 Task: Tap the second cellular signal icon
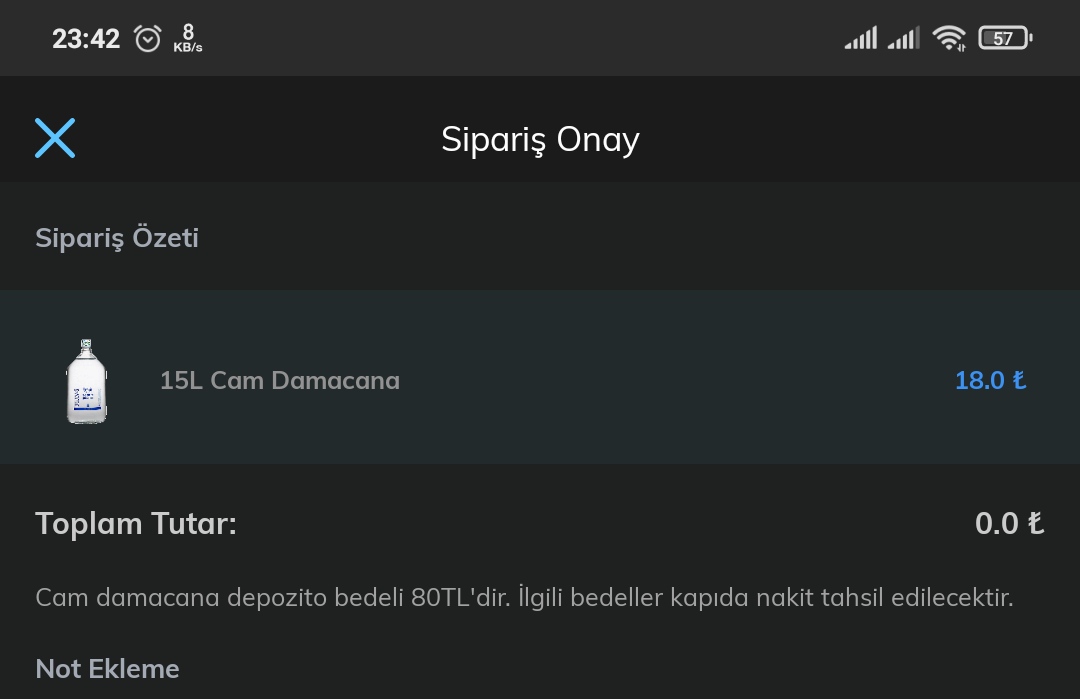click(904, 38)
